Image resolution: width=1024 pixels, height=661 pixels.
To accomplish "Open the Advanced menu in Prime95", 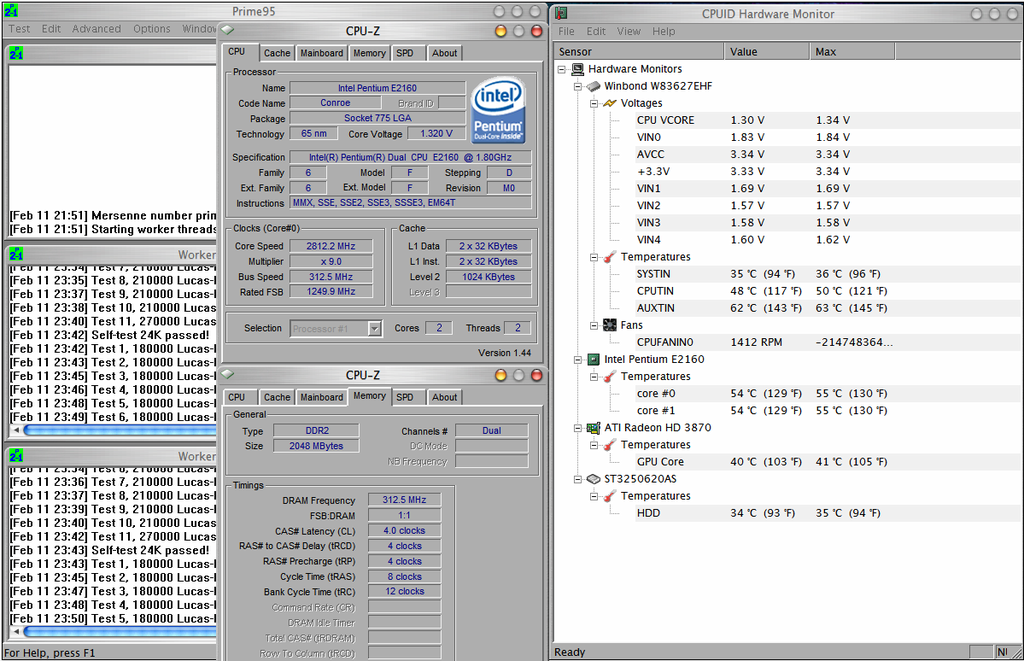I will (x=97, y=29).
